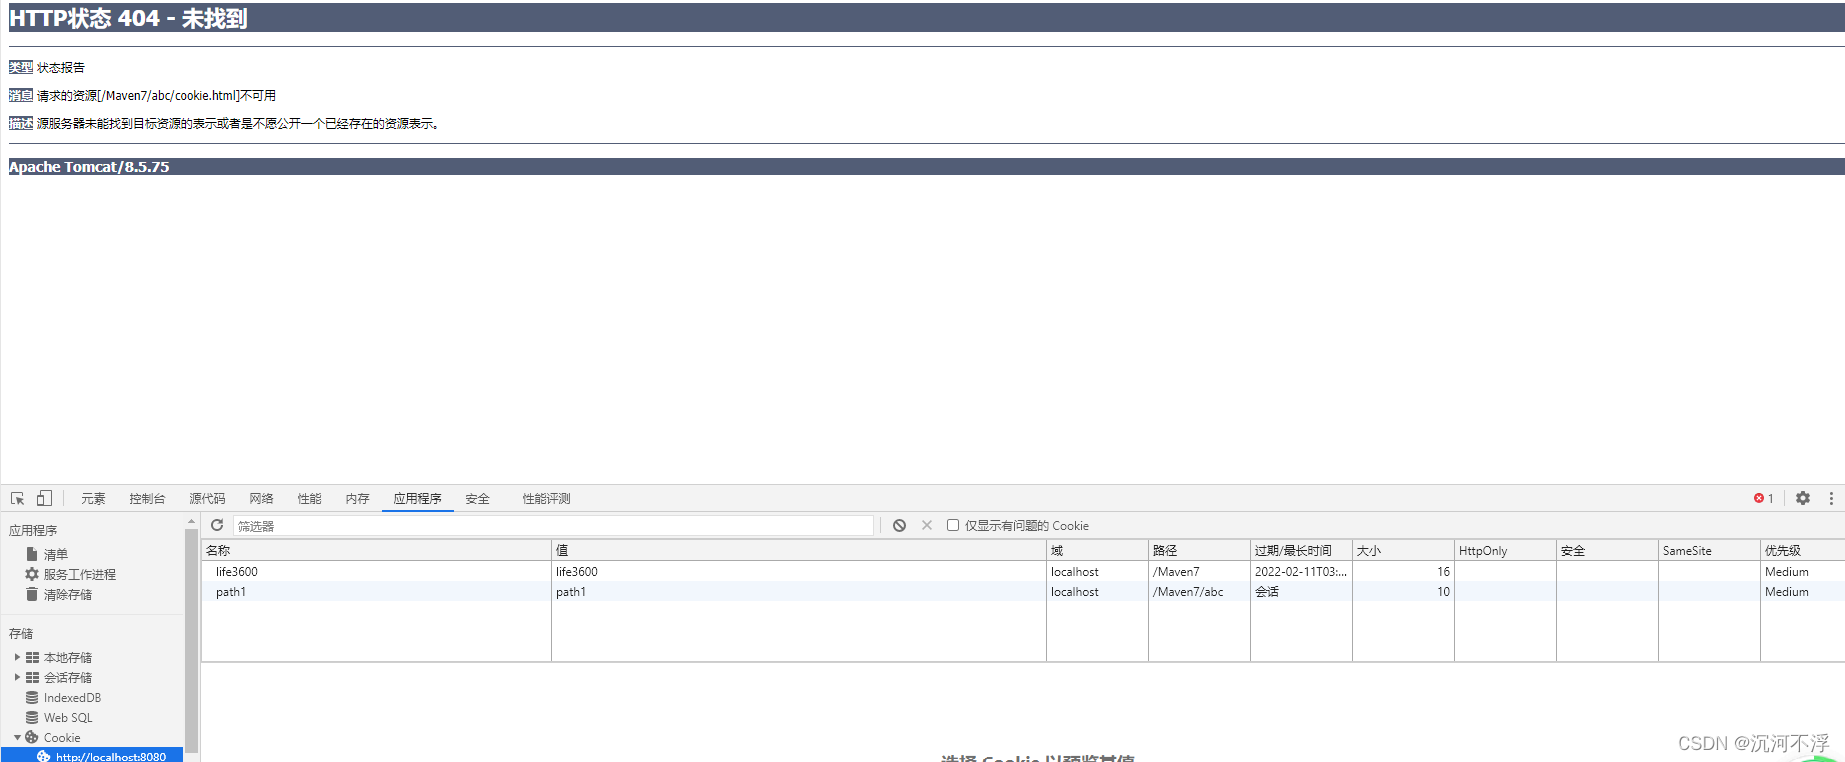Switch to the 性能 tab
1845x762 pixels.
[x=309, y=498]
